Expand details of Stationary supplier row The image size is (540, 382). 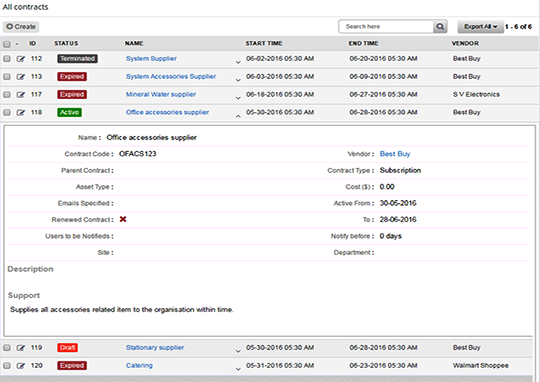(238, 351)
